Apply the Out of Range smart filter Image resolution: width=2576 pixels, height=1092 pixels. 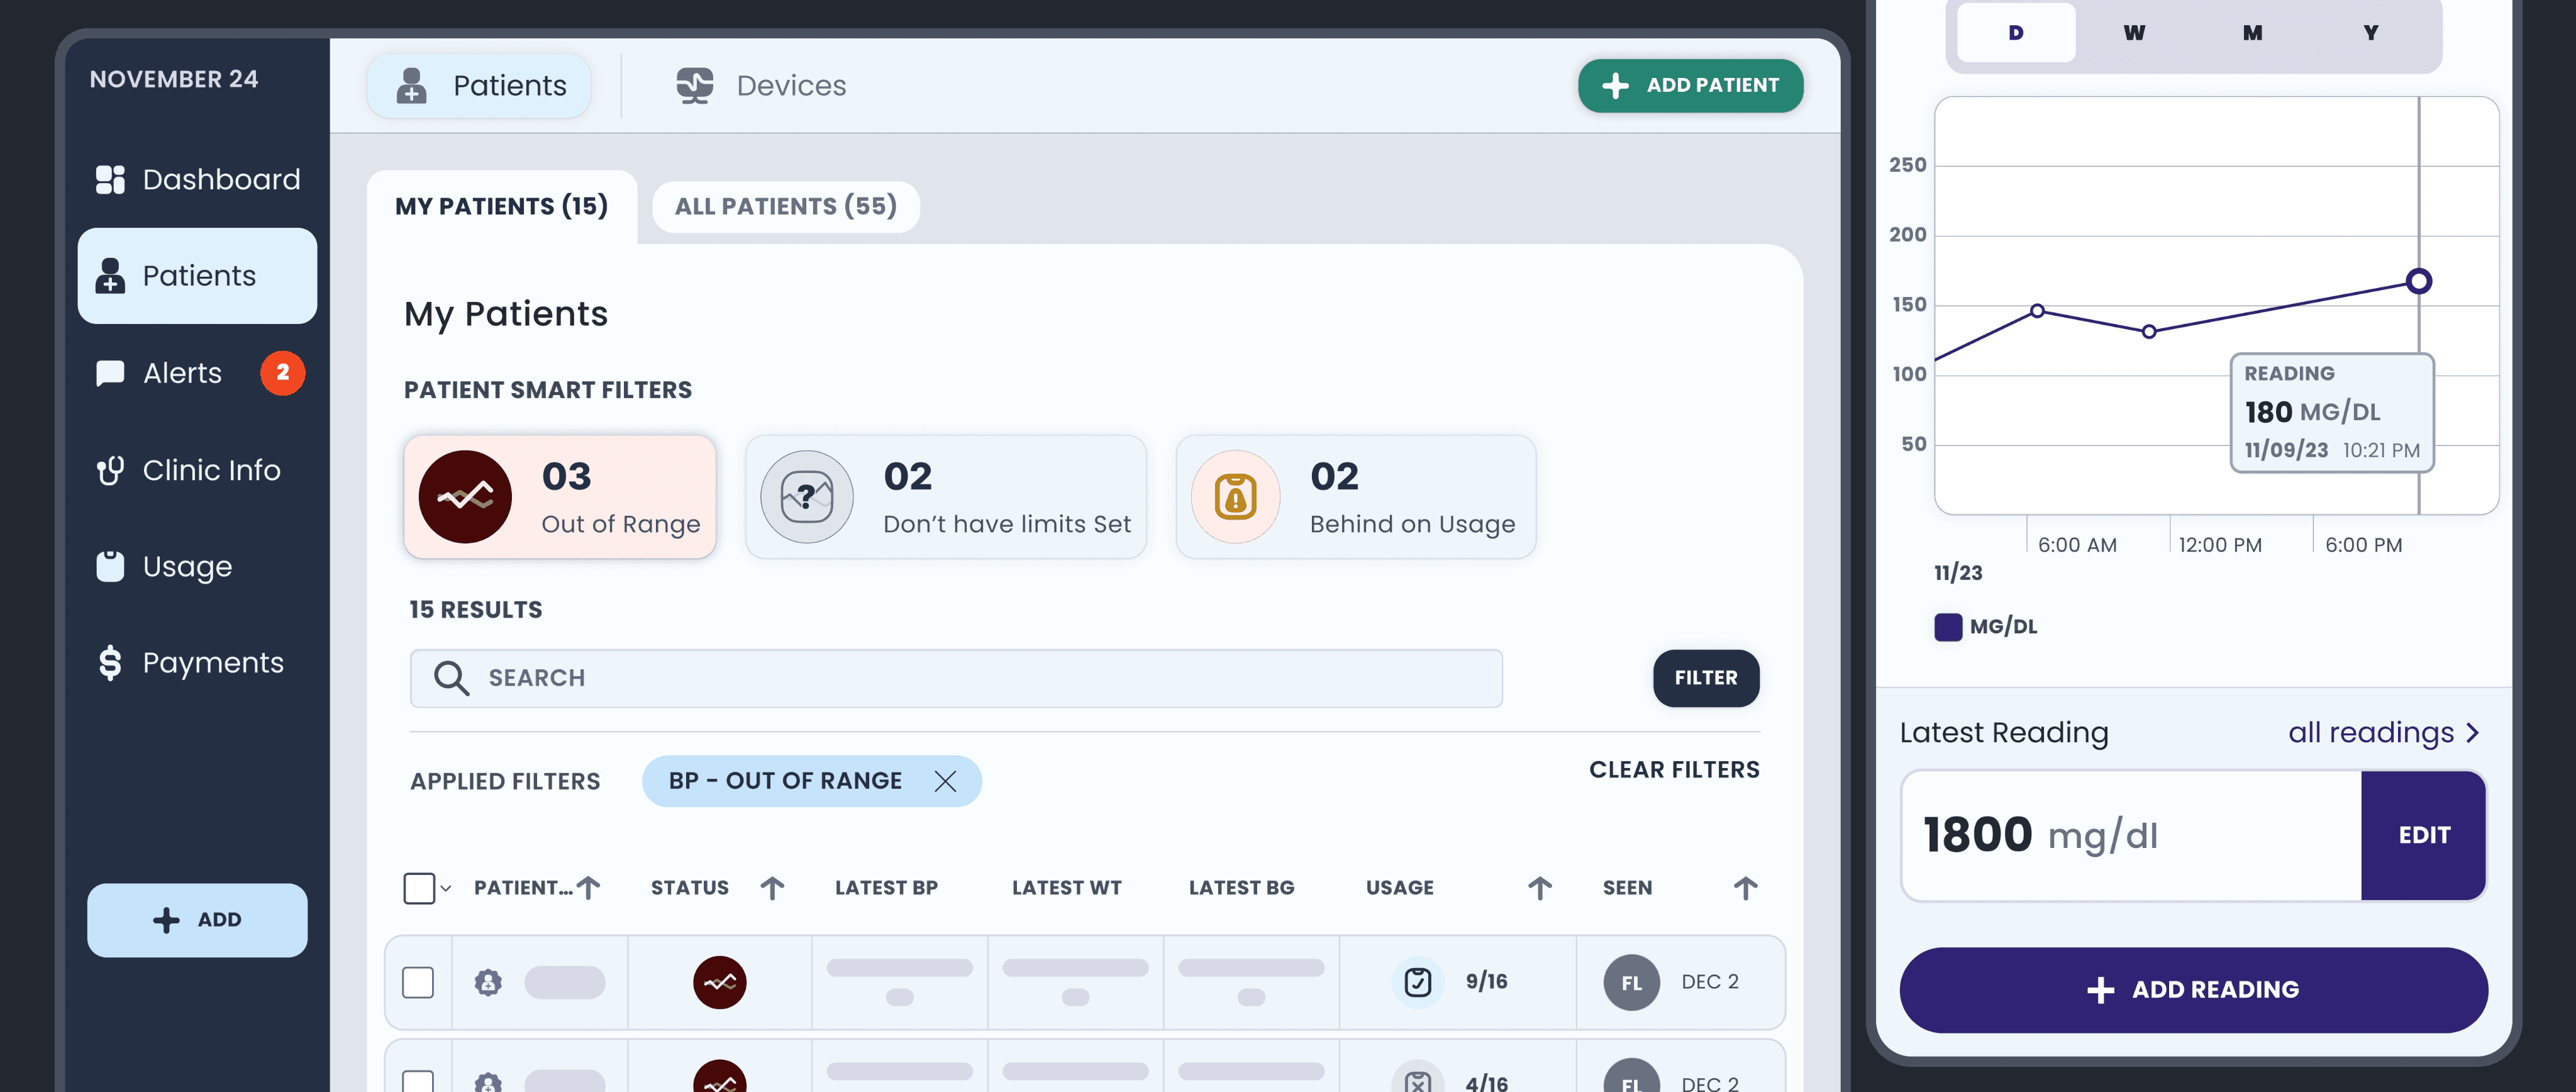[560, 497]
